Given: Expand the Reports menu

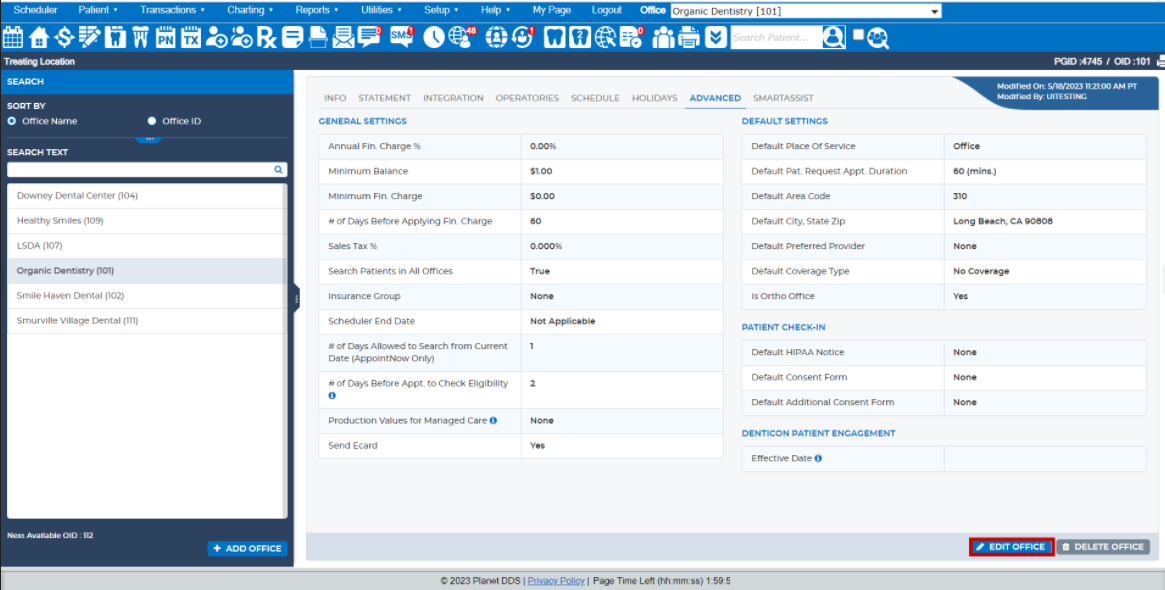Looking at the screenshot, I should [317, 10].
